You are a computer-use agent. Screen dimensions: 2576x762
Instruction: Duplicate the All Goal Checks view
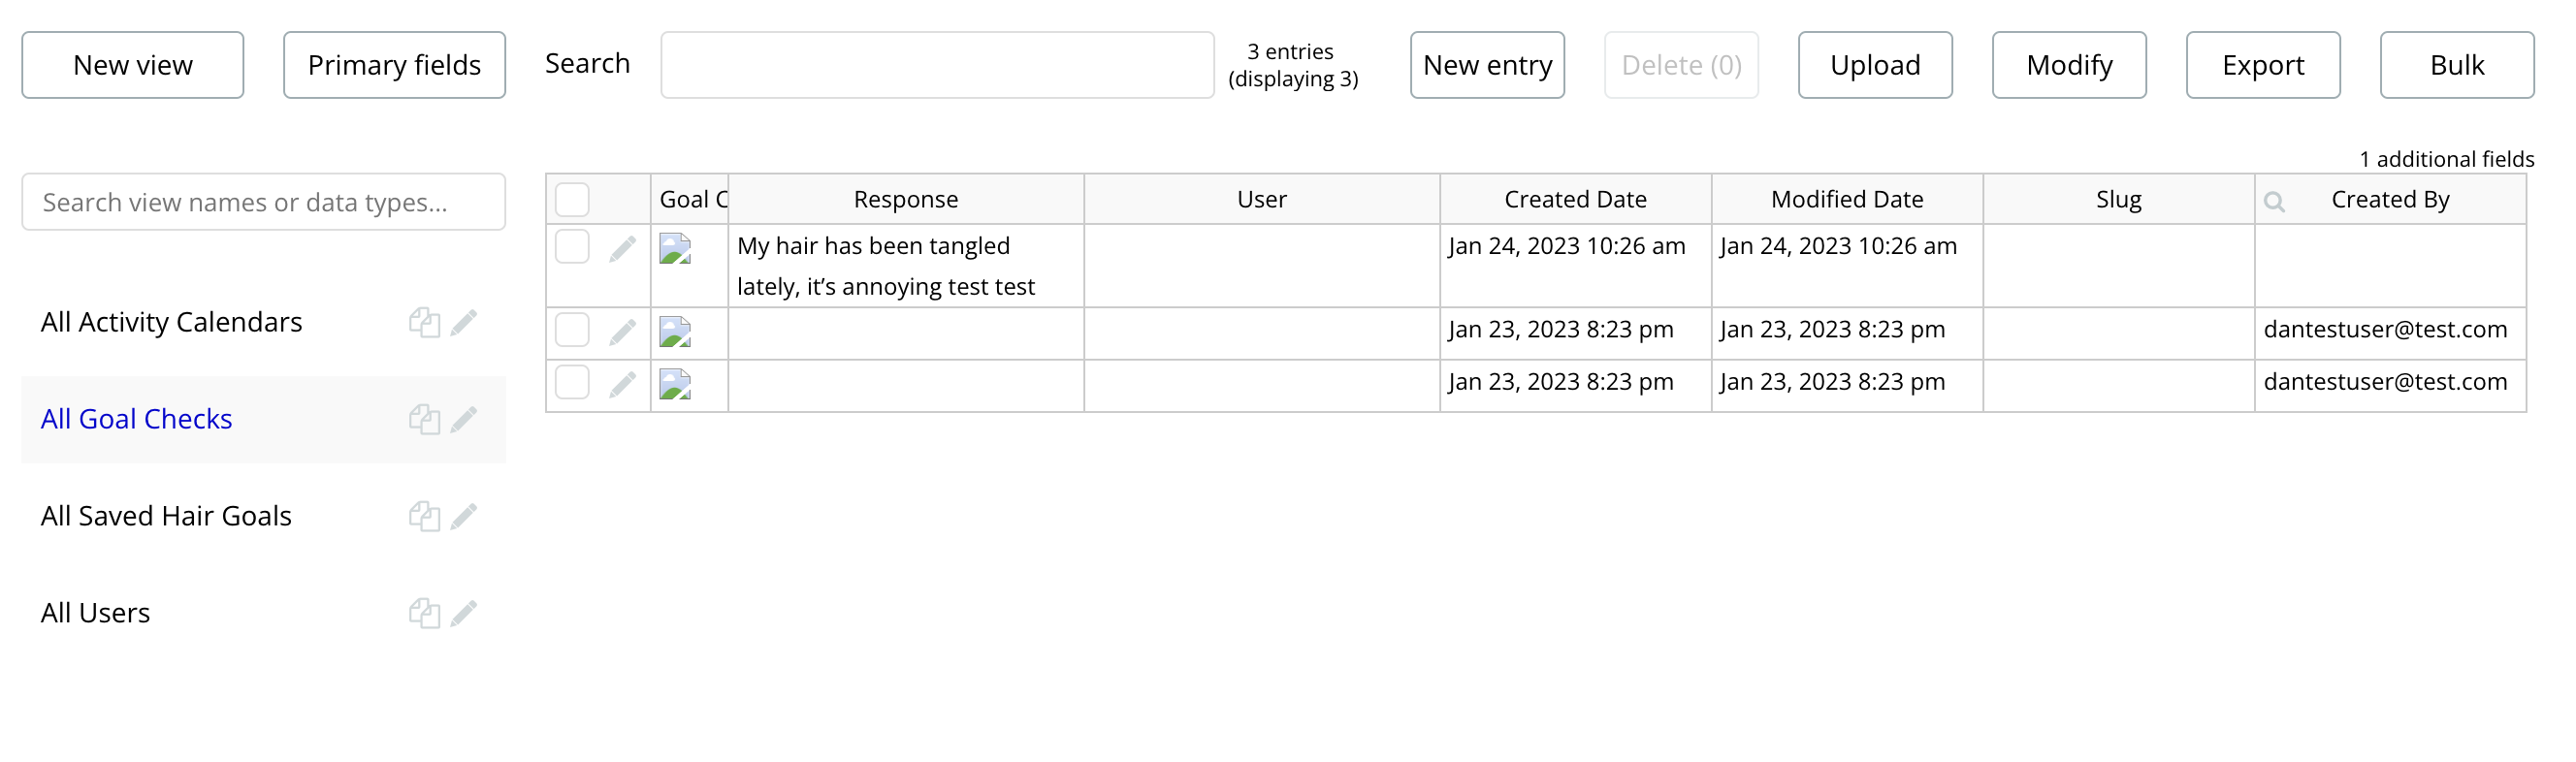pyautogui.click(x=424, y=420)
